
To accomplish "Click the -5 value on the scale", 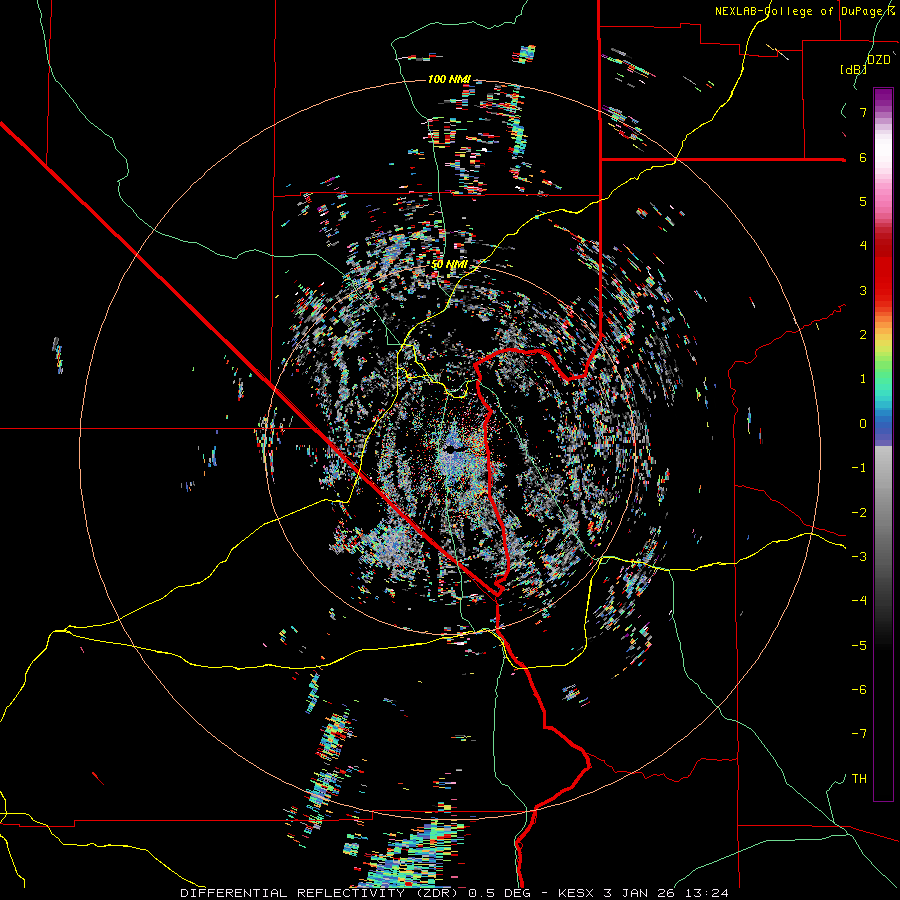I will [859, 646].
